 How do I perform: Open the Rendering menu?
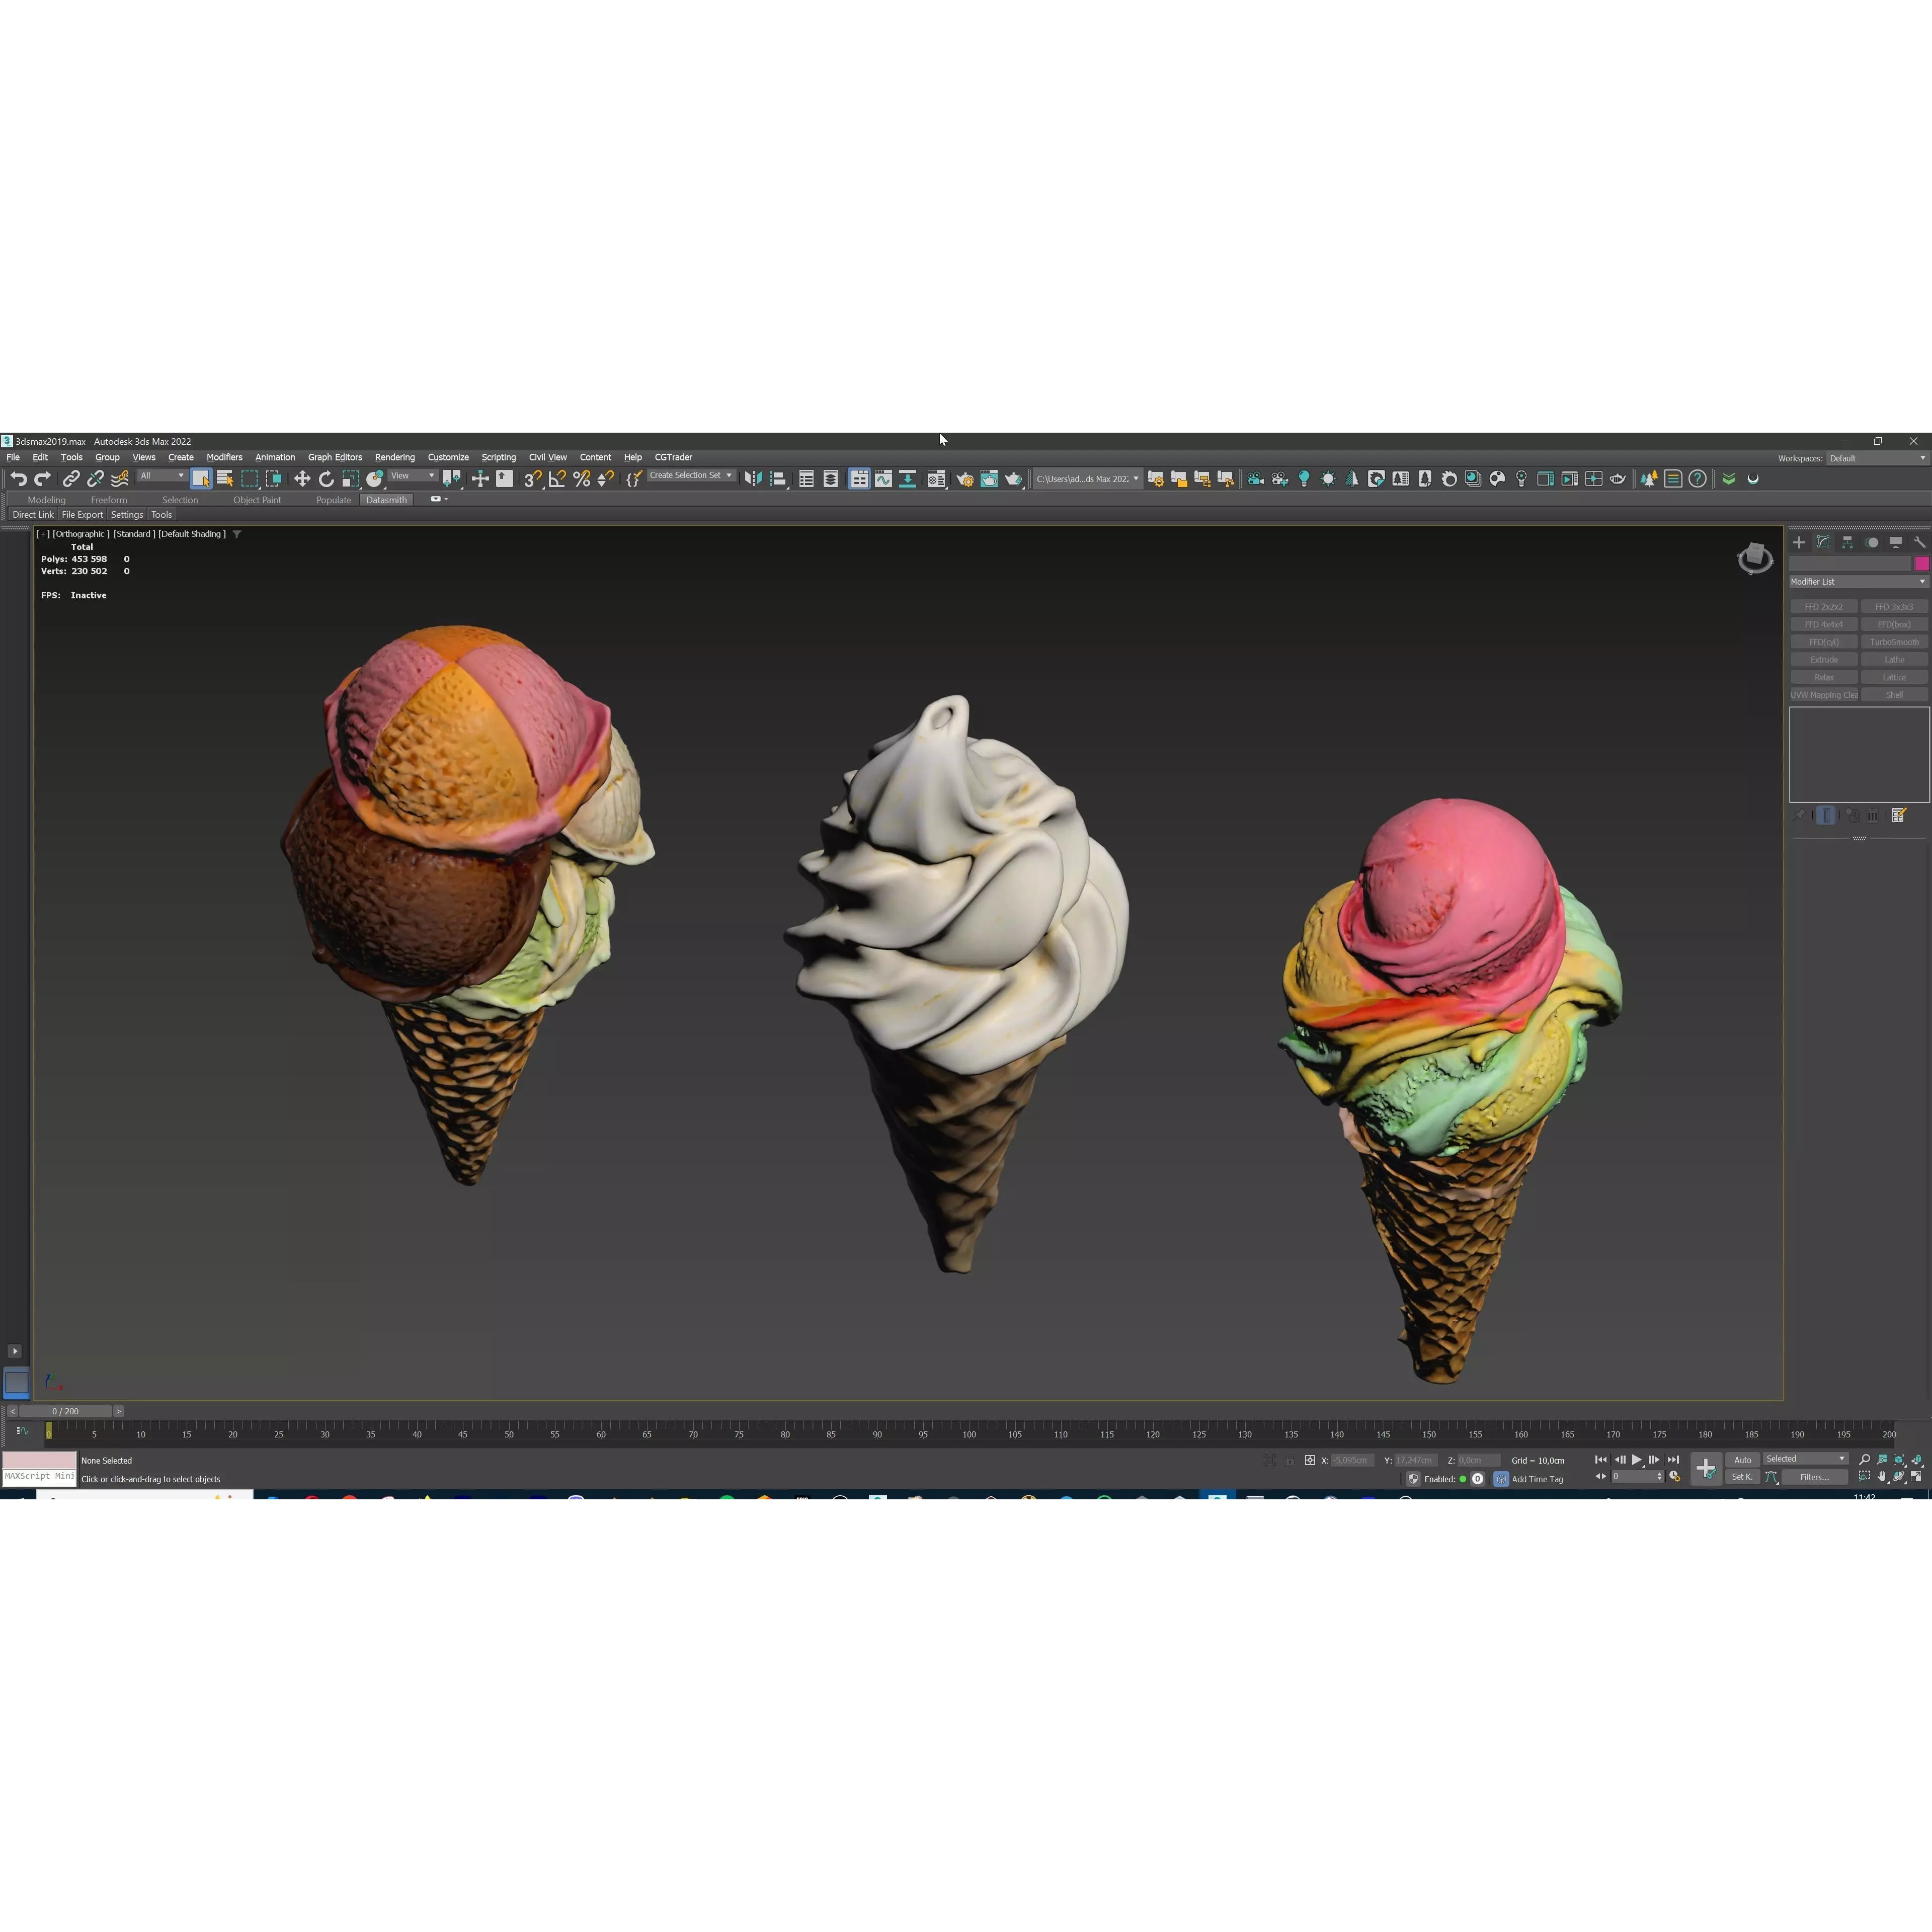click(x=395, y=457)
